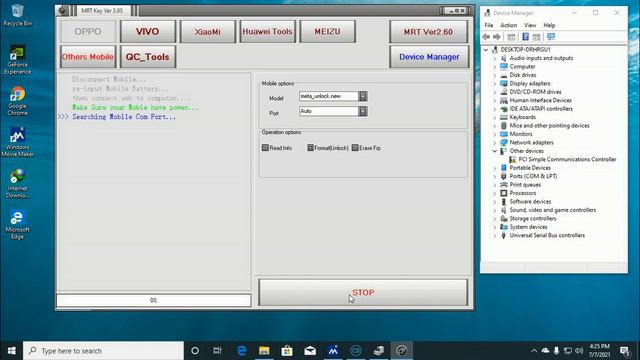Open Internet Download Manager desktop icon
Image resolution: width=640 pixels, height=360 pixels.
[x=17, y=184]
